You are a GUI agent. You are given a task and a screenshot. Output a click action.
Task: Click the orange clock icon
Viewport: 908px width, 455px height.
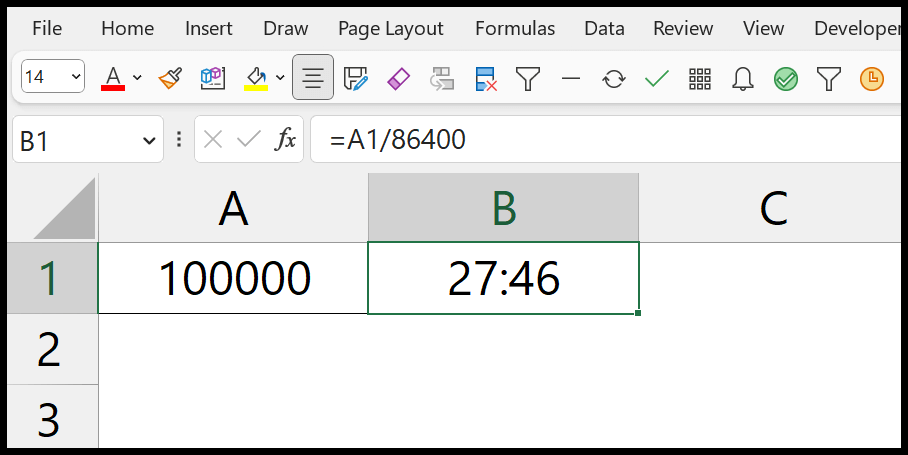click(x=872, y=79)
